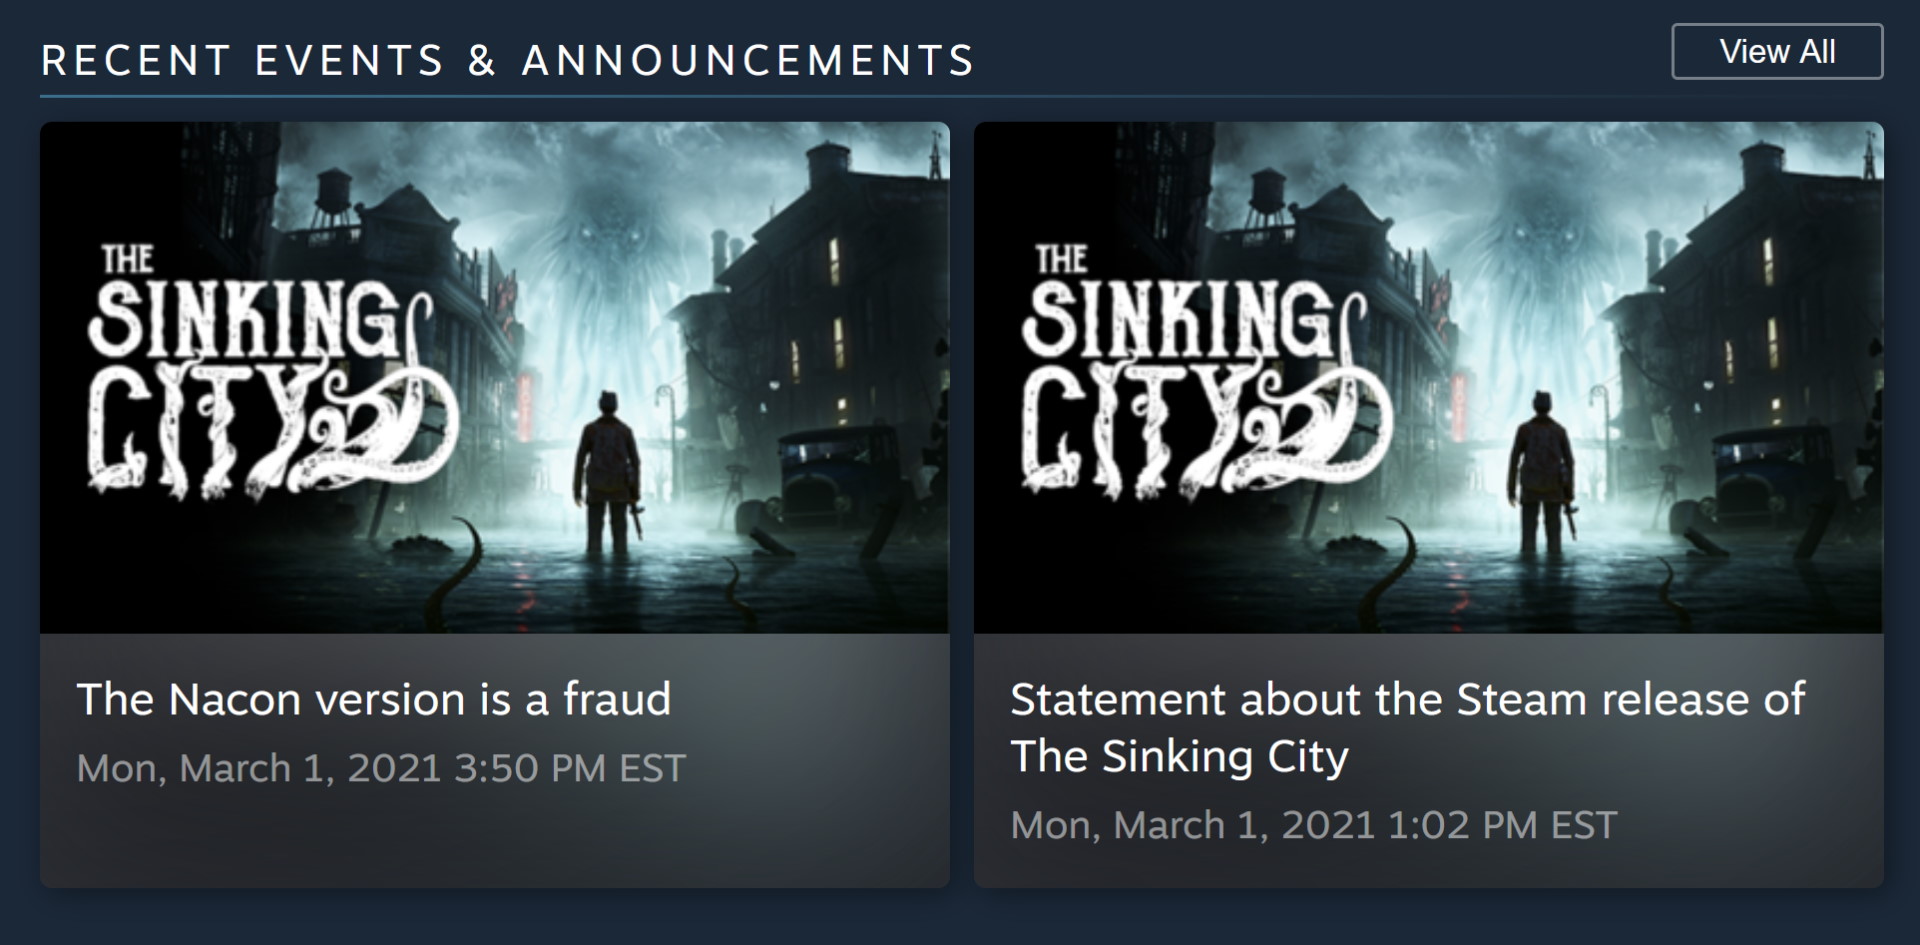Screen dimensions: 1920x945
Task: Open 'The Nacon version is a fraud' headline
Action: 373,699
